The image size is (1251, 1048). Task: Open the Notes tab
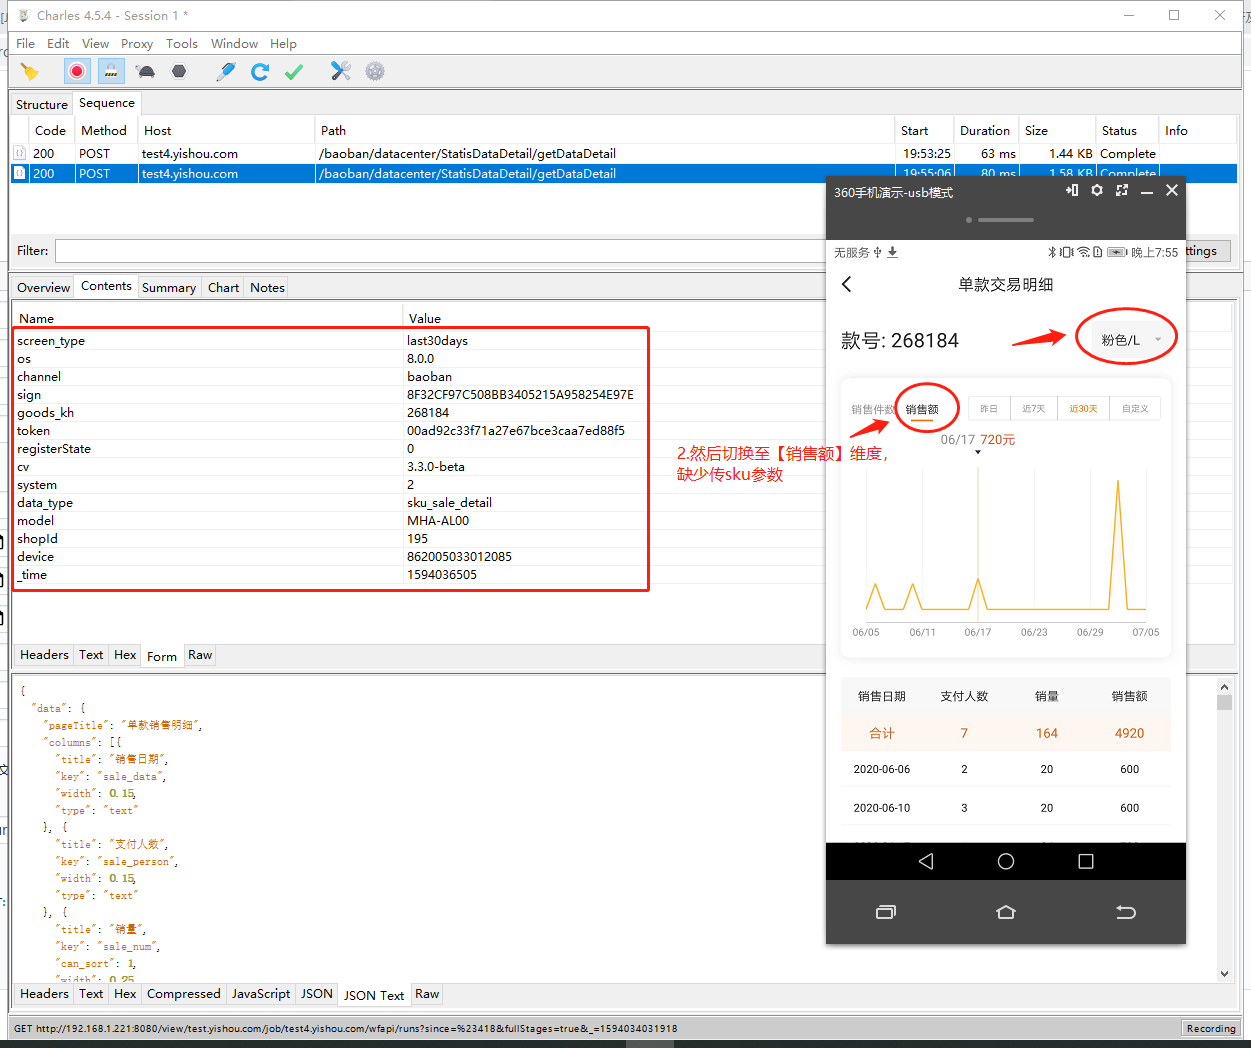pos(267,288)
